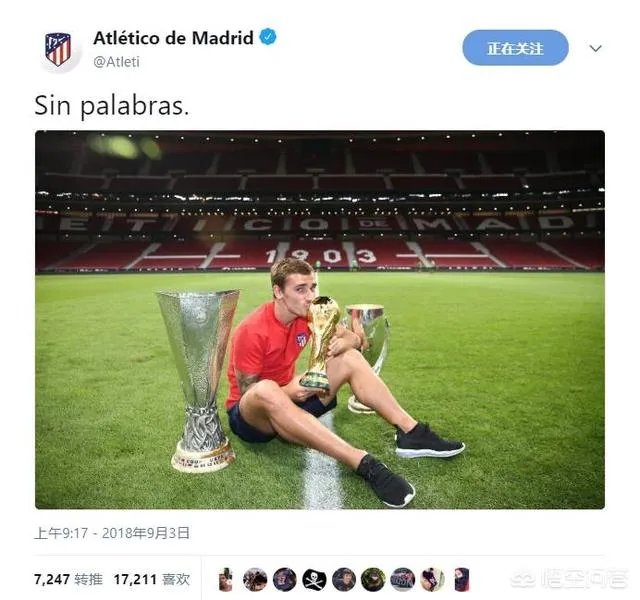This screenshot has height=600, width=640.
Task: View the 17,211 喜欢 likes list
Action: [x=151, y=579]
